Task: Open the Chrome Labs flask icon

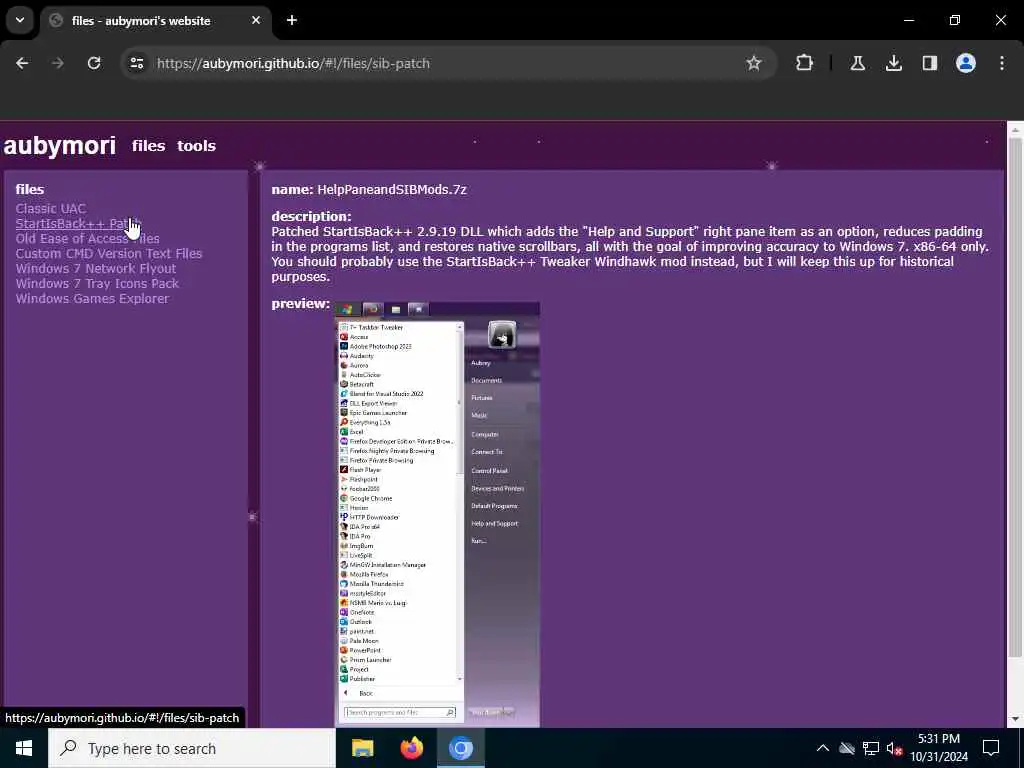Action: 857,63
